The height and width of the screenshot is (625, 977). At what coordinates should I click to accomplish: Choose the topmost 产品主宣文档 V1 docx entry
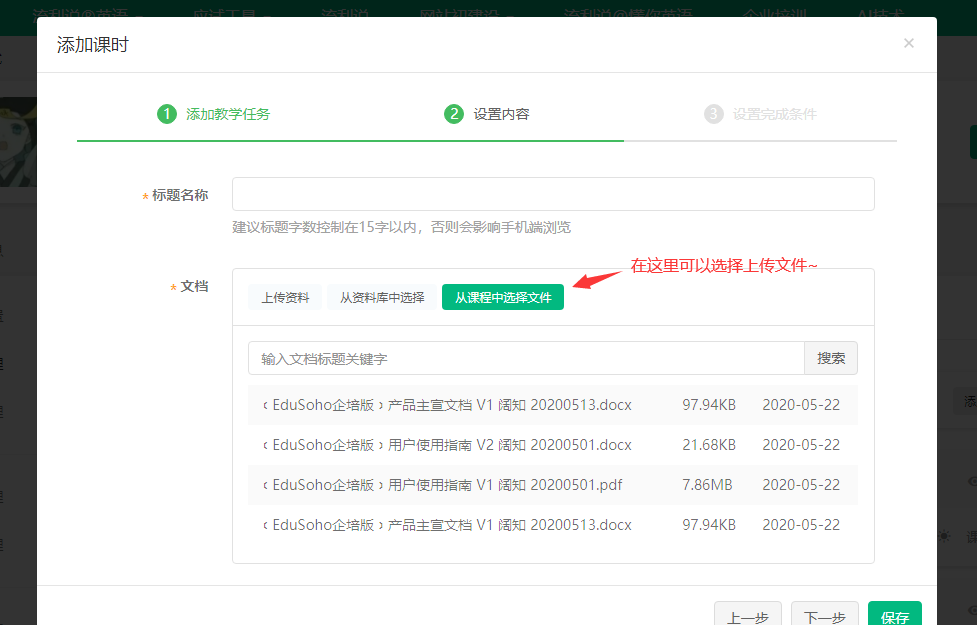coord(451,405)
